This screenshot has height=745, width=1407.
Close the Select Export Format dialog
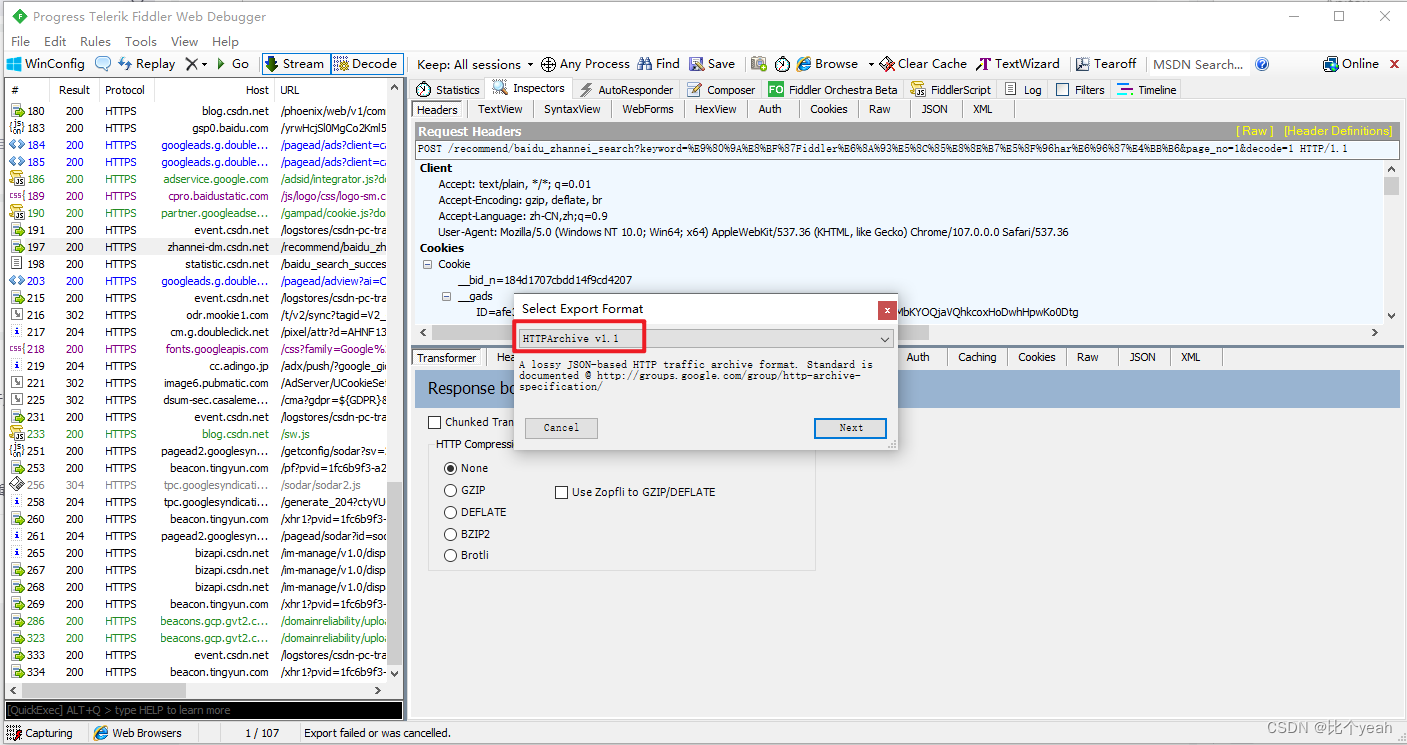885,310
